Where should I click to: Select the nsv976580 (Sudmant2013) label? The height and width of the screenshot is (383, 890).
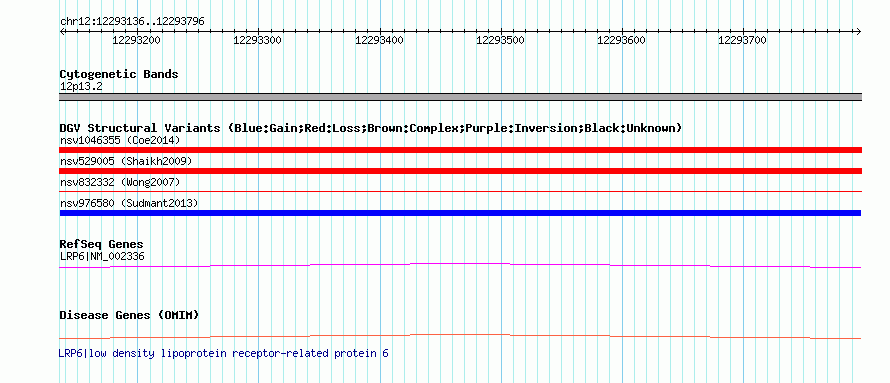129,203
